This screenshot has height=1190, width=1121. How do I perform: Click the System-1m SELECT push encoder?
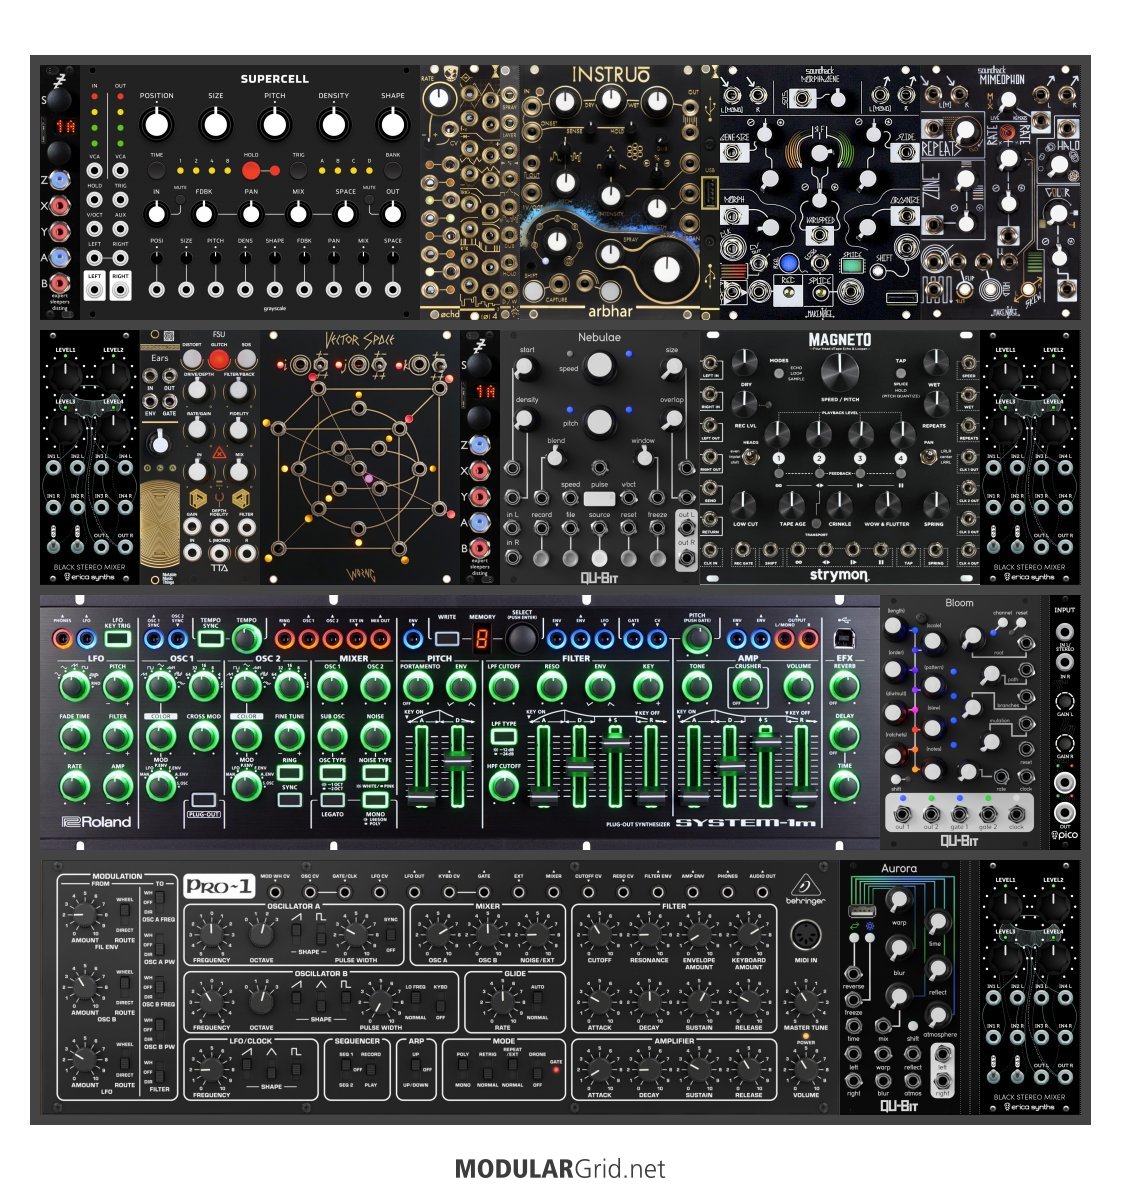pos(521,639)
